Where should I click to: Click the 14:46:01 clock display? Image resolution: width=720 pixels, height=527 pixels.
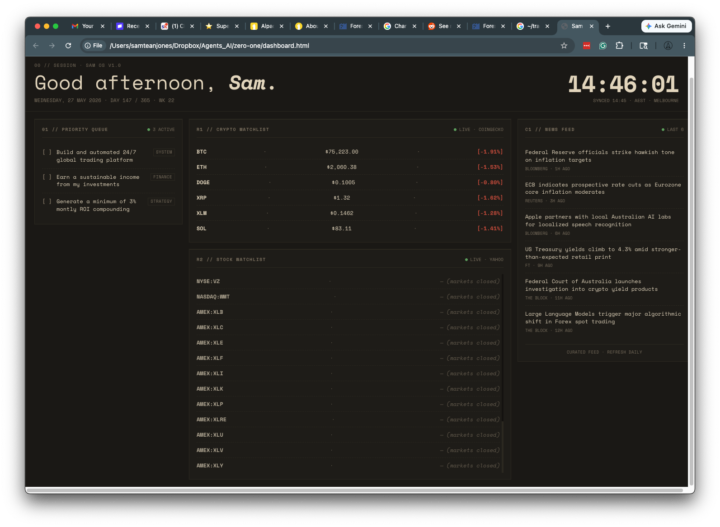[623, 84]
